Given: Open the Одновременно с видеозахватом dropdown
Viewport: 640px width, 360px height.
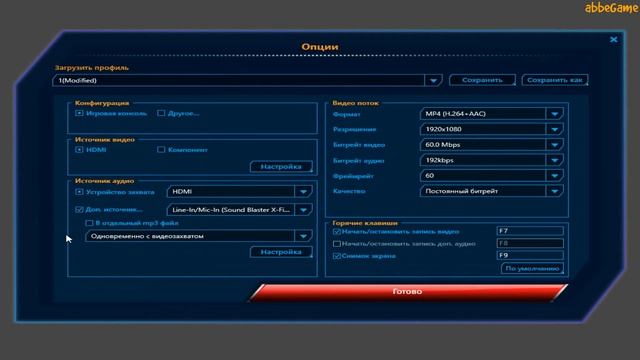Looking at the screenshot, I should 303,236.
